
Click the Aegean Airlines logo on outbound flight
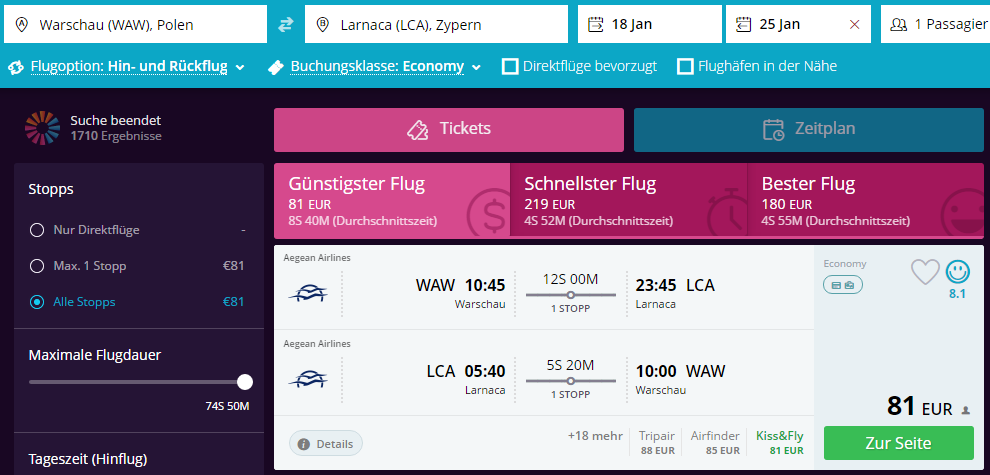tap(307, 294)
